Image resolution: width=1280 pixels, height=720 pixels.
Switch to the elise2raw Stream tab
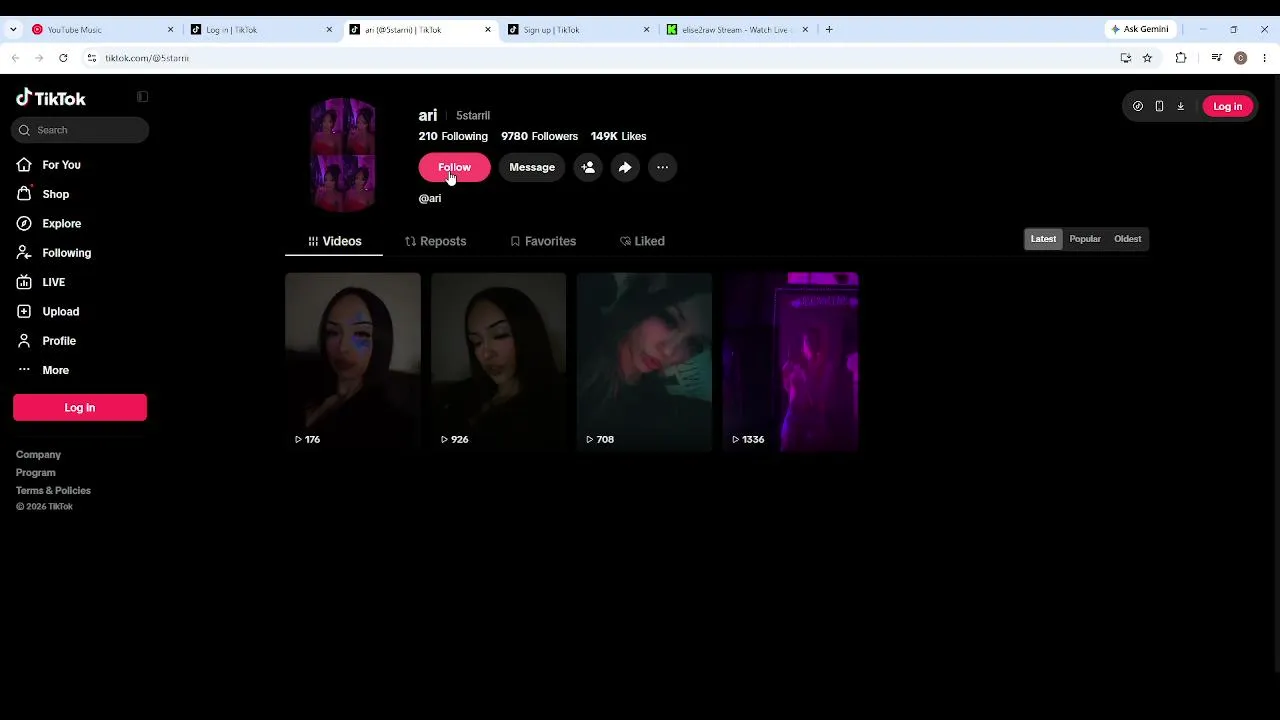pos(737,30)
